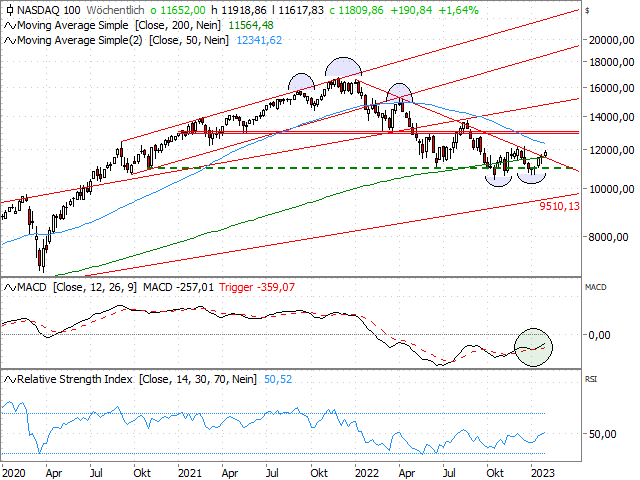640x480 pixels.
Task: Click the small MACD axis caption
Action: tap(596, 287)
